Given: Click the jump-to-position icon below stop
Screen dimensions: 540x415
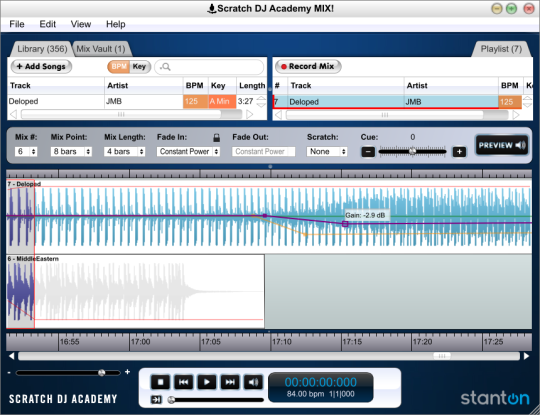Looking at the screenshot, I should (x=156, y=400).
